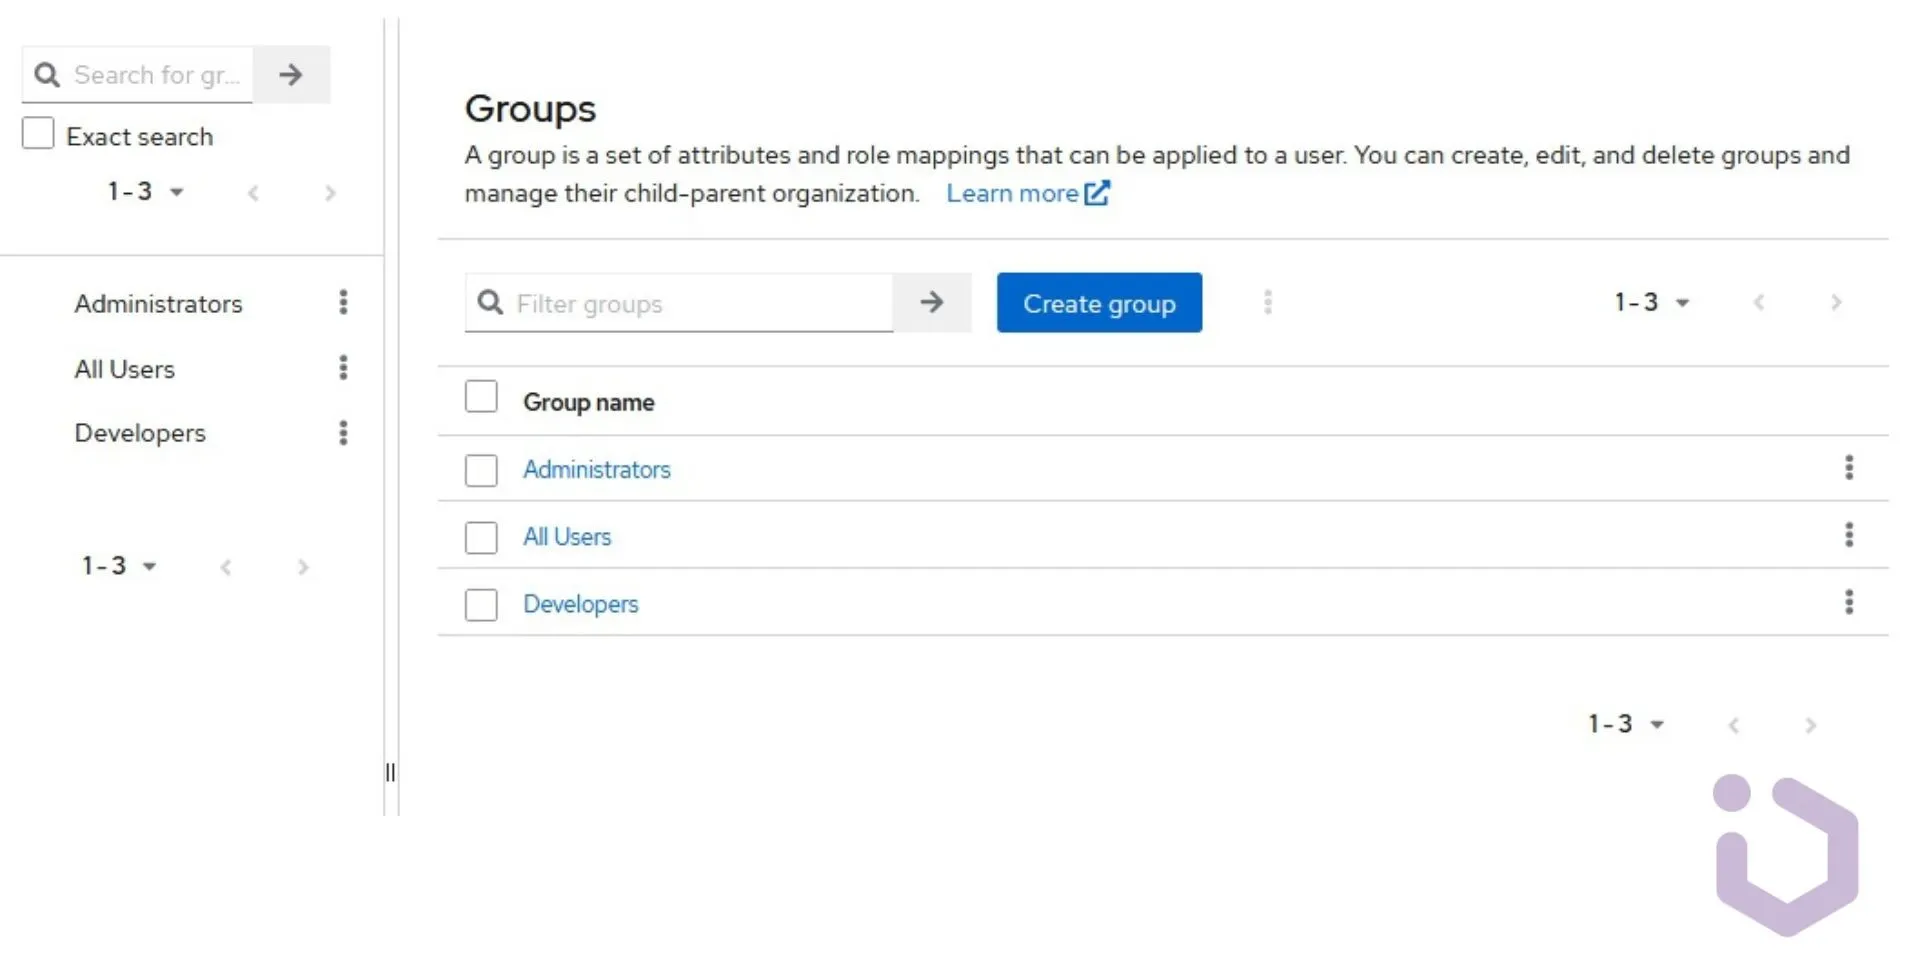Expand the 1-3 dropdown at sidebar bottom
Viewport: 1920px width, 959px height.
pos(119,566)
